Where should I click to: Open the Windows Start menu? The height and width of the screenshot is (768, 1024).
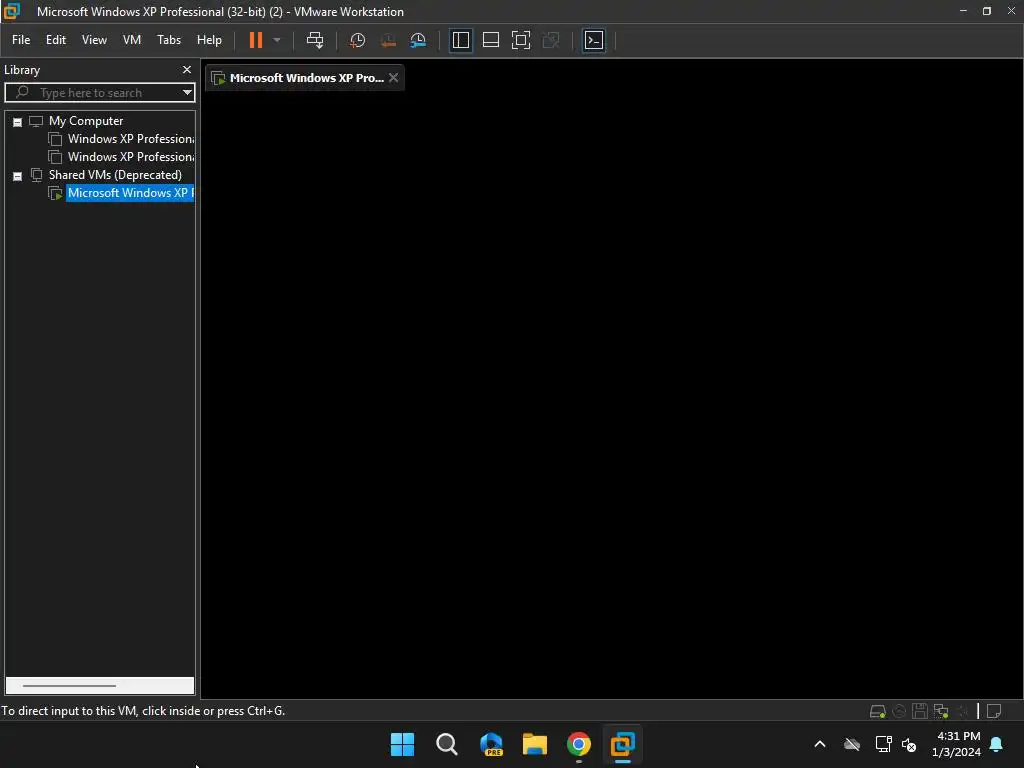point(402,744)
